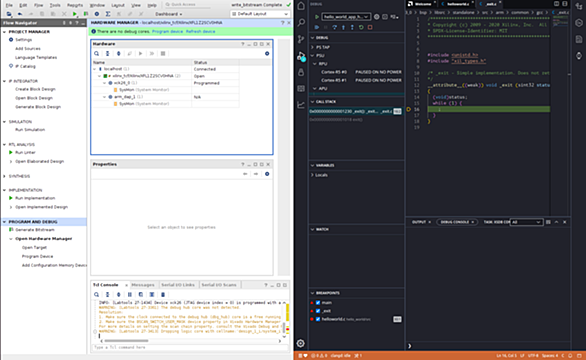
Task: Click the green Restart debug icon
Action: click(x=361, y=27)
